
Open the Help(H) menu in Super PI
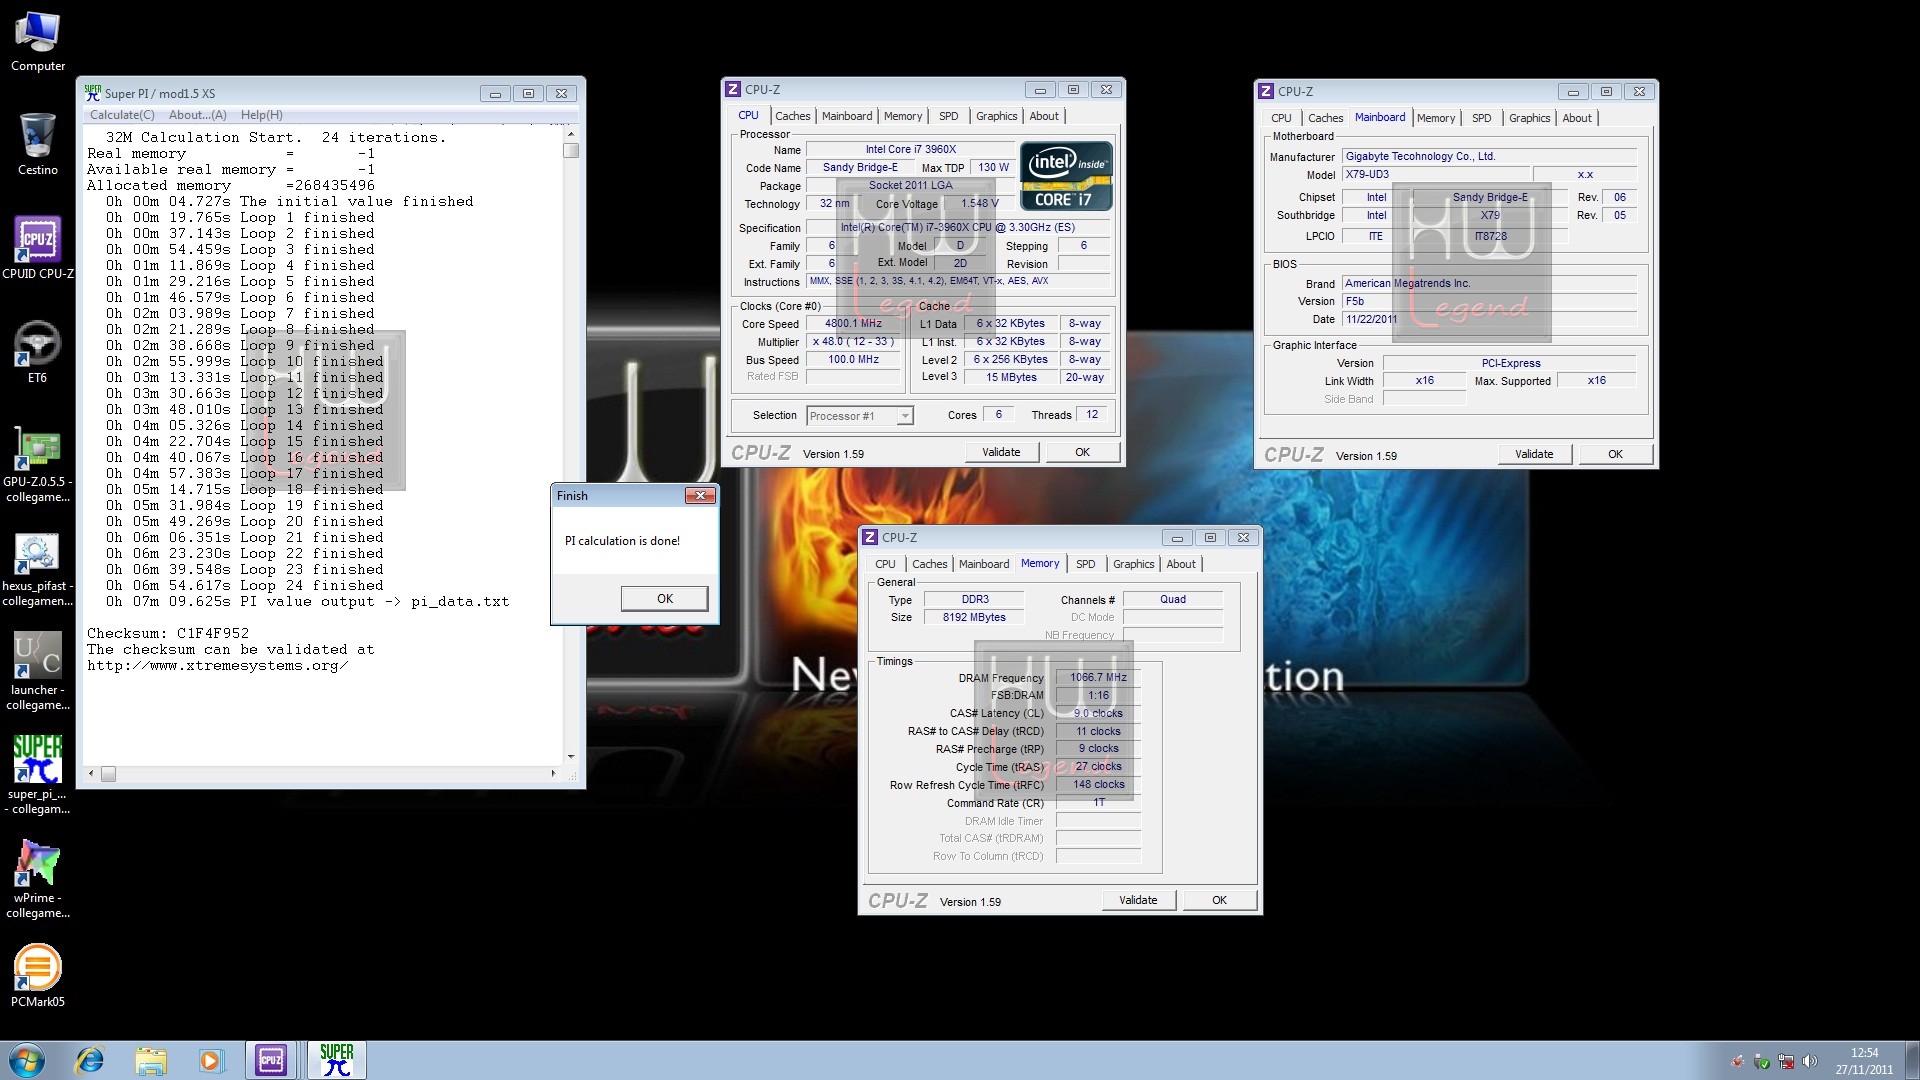click(x=261, y=115)
